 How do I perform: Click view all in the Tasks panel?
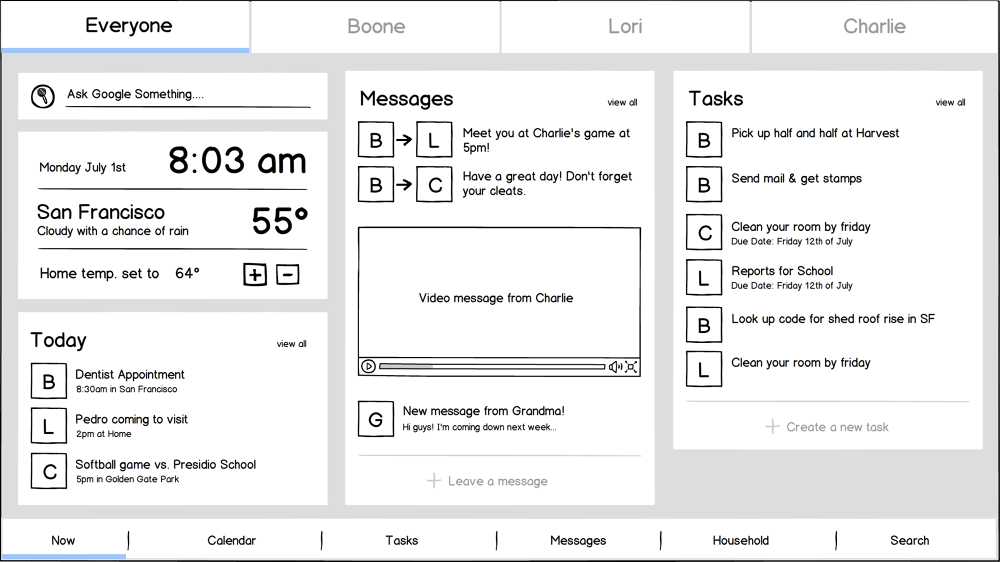950,102
